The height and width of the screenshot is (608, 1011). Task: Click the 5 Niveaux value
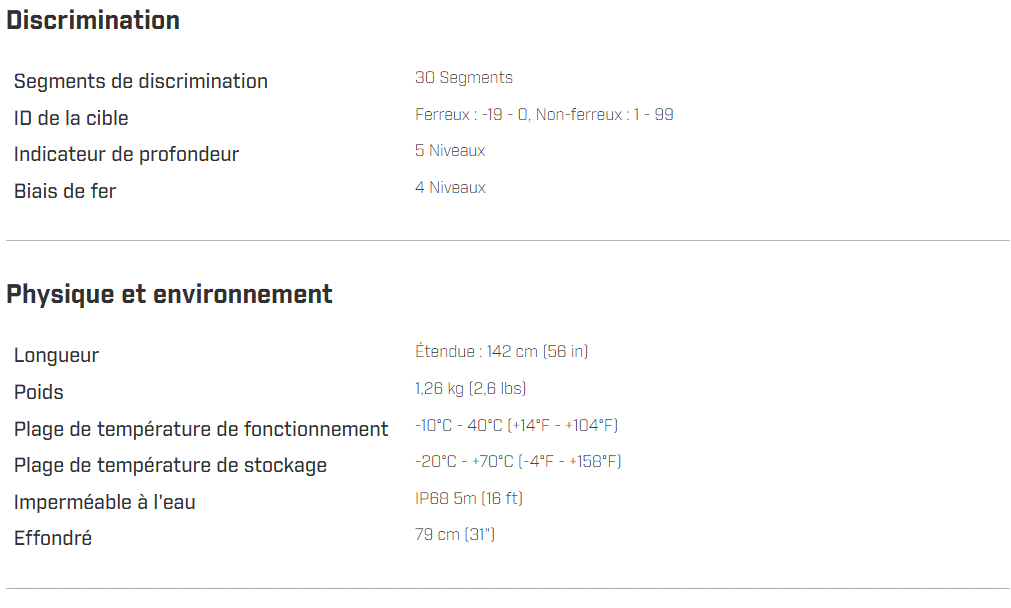point(450,151)
